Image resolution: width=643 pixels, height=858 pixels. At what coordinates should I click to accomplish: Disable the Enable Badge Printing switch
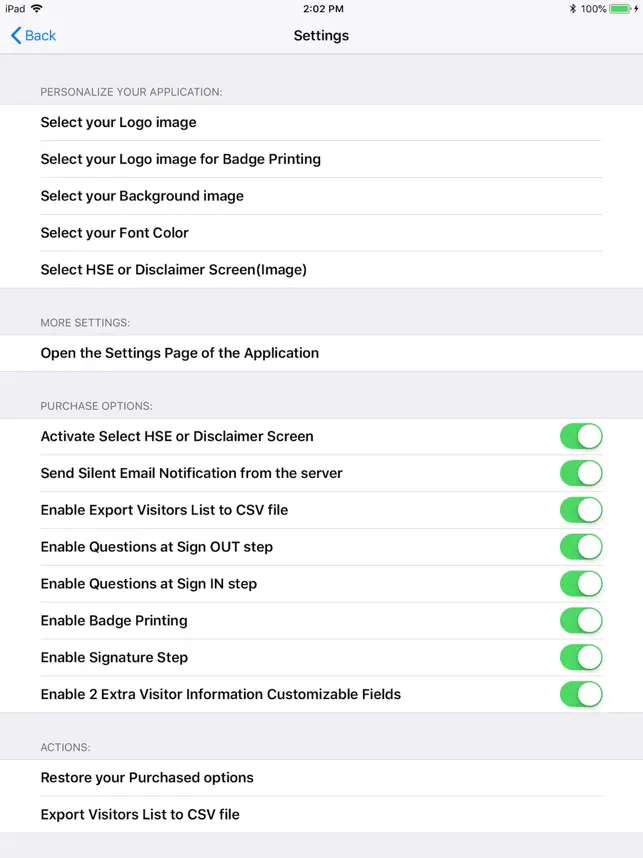tap(581, 621)
